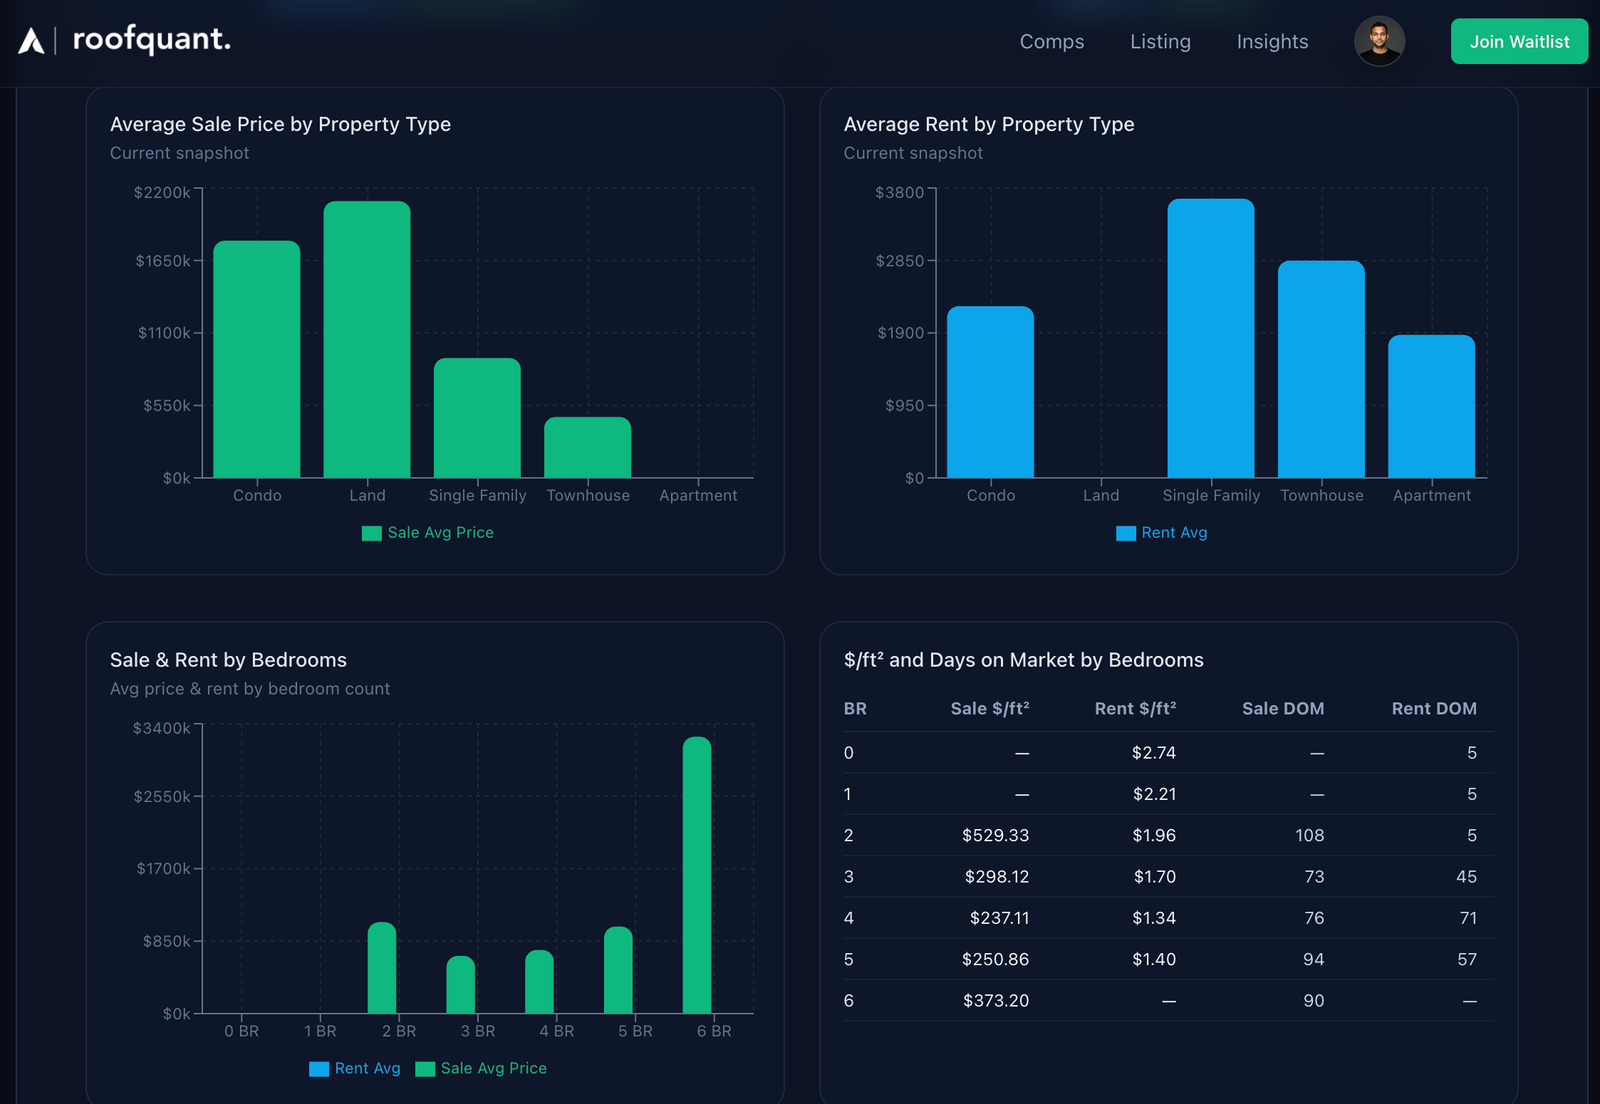Open the Comps navigation item
1600x1104 pixels.
pos(1051,42)
